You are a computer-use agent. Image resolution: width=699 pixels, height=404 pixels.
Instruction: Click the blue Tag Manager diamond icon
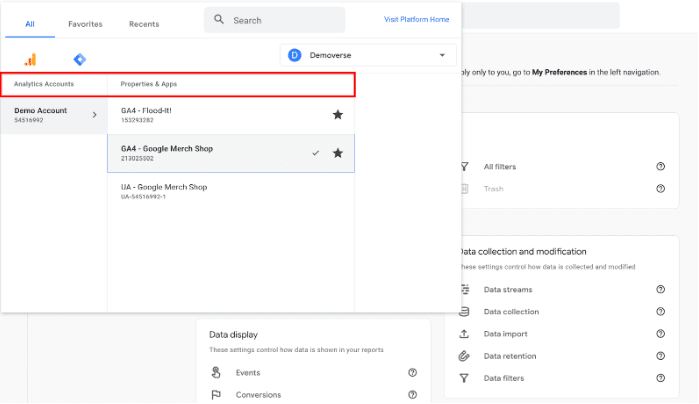[80, 59]
